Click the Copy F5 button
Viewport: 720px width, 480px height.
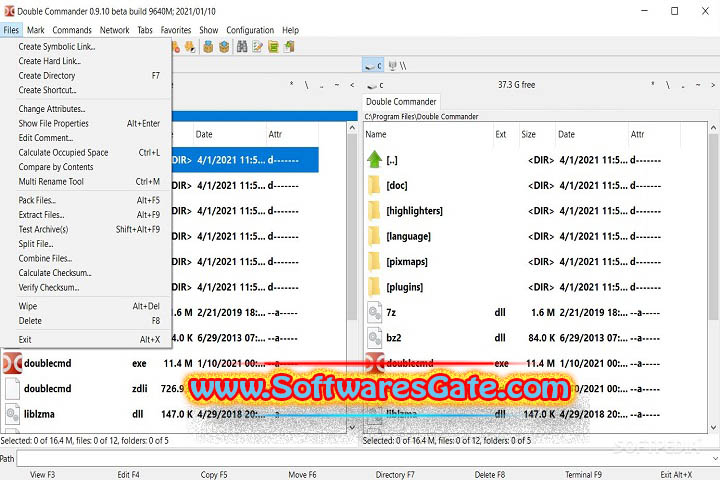tap(214, 474)
